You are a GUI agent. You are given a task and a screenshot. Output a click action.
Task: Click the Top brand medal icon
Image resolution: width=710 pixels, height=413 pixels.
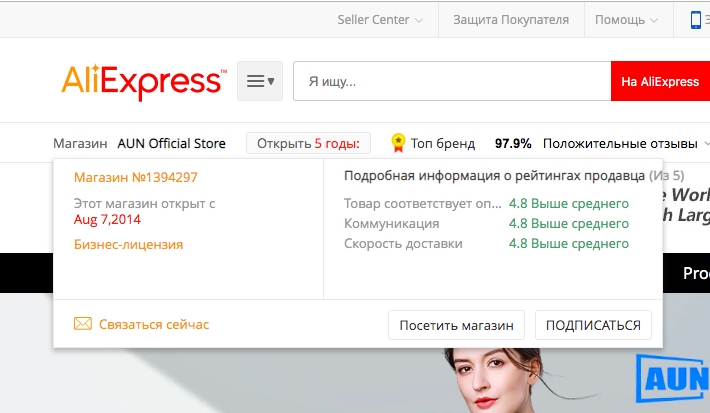point(398,143)
